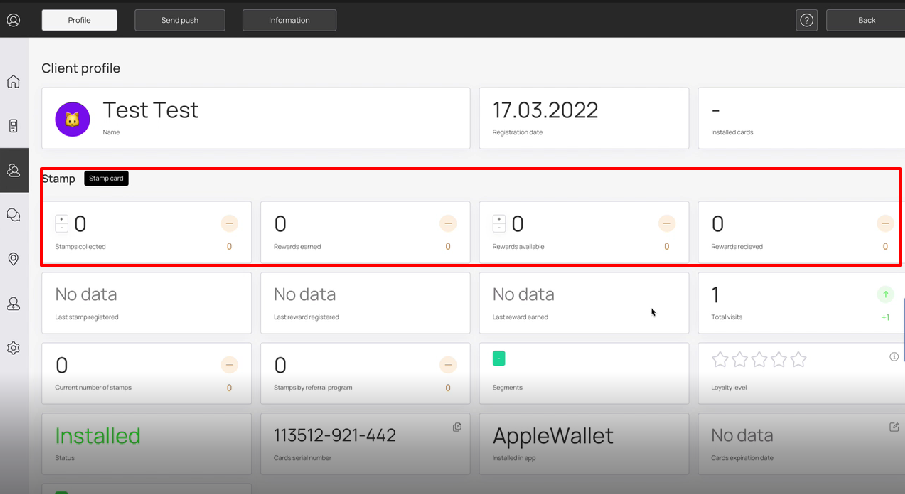Open the settings gear in sidebar
Viewport: 905px width, 494px height.
[x=13, y=348]
